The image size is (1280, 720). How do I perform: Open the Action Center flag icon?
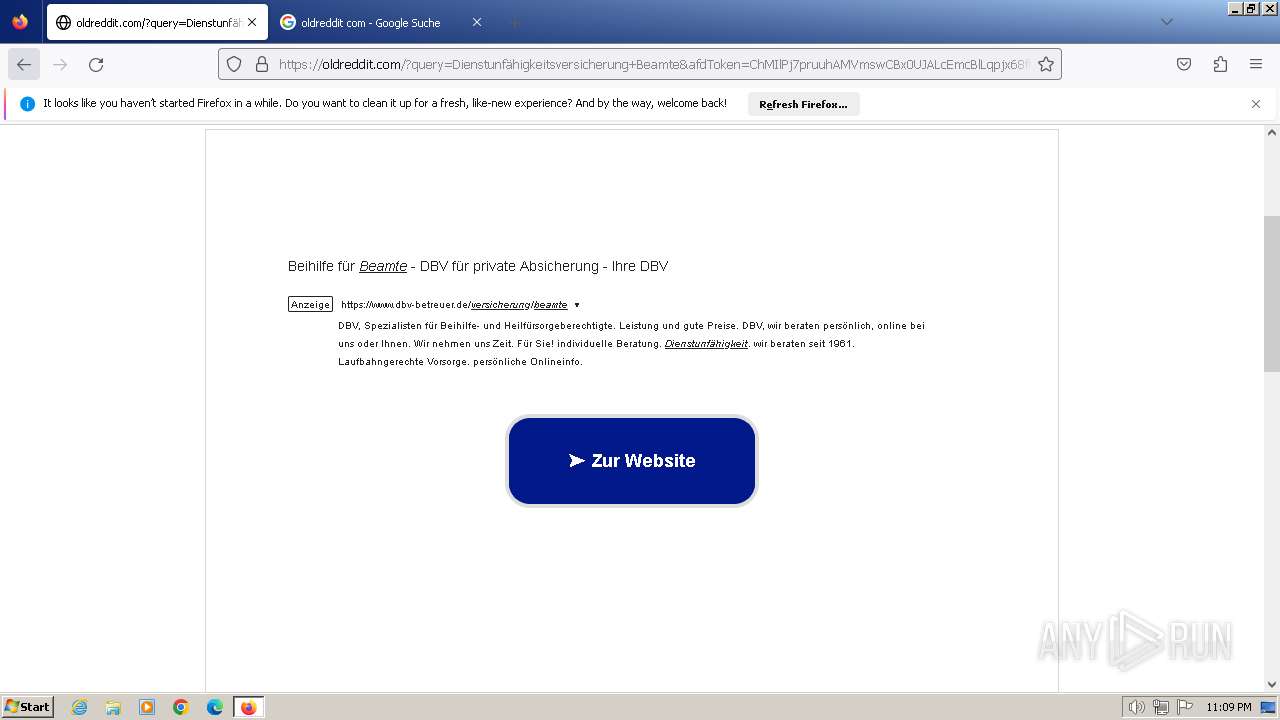[x=1185, y=707]
